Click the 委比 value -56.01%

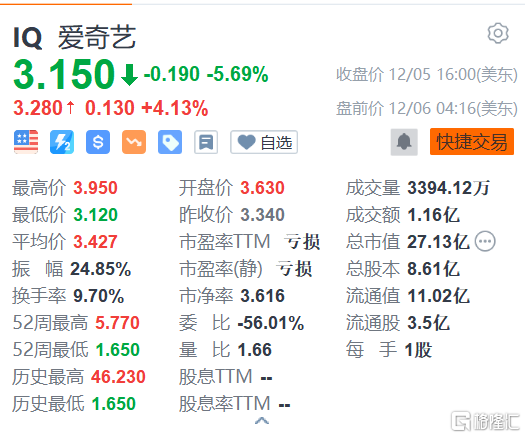271,323
